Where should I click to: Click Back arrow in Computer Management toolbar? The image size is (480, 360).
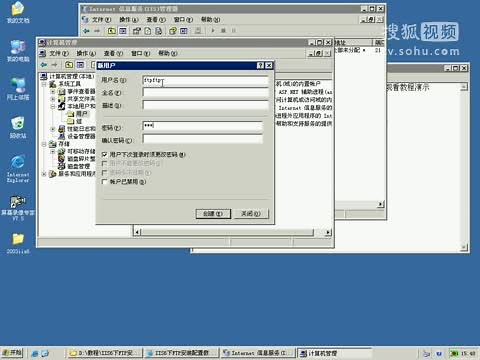(44, 65)
